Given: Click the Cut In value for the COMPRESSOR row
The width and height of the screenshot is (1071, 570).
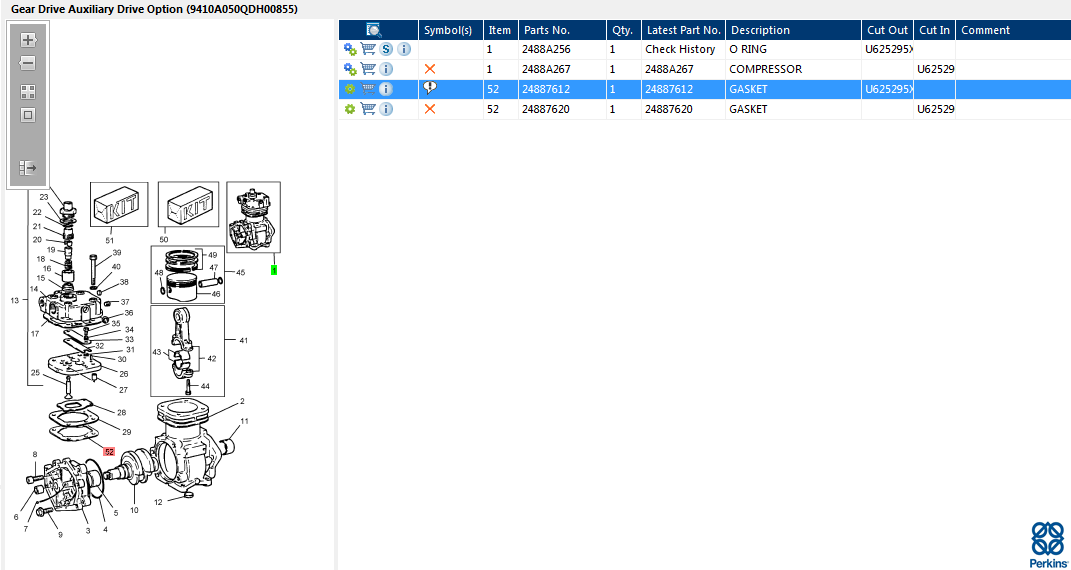Looking at the screenshot, I should [936, 69].
